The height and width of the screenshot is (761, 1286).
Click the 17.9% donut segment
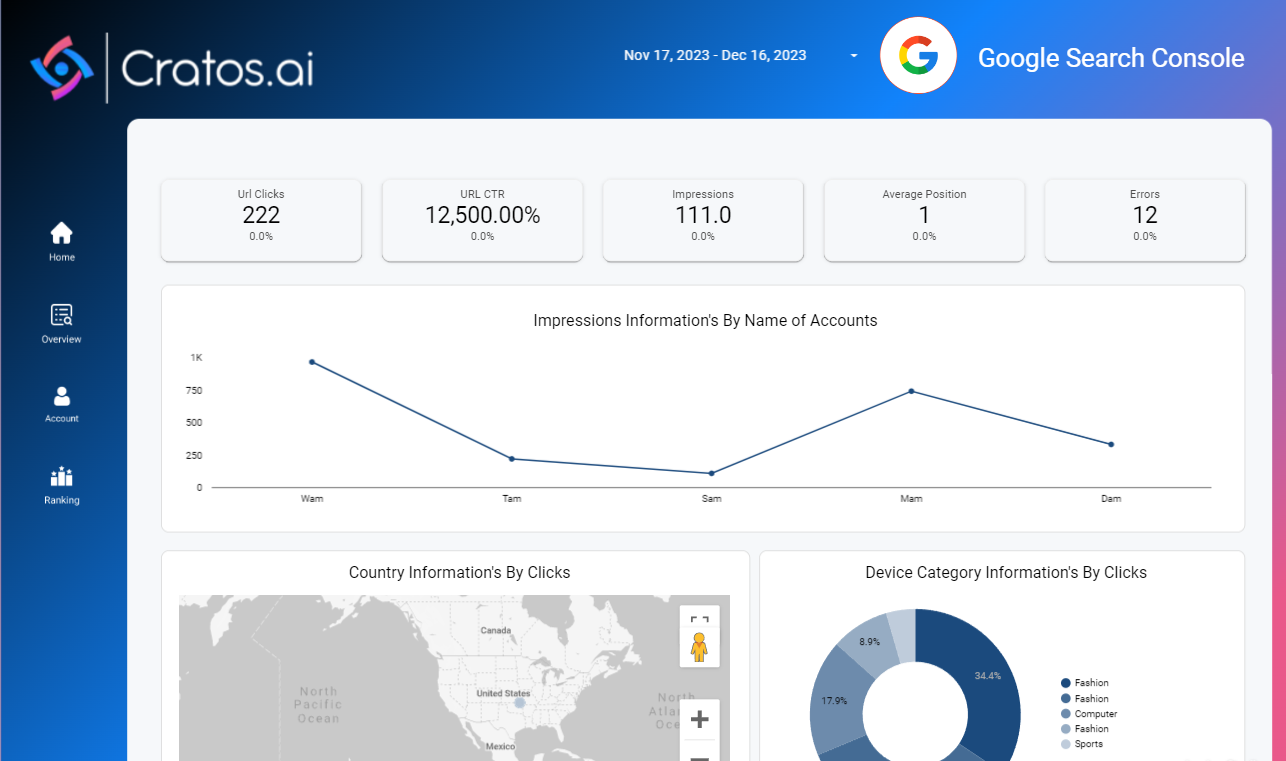pos(834,700)
